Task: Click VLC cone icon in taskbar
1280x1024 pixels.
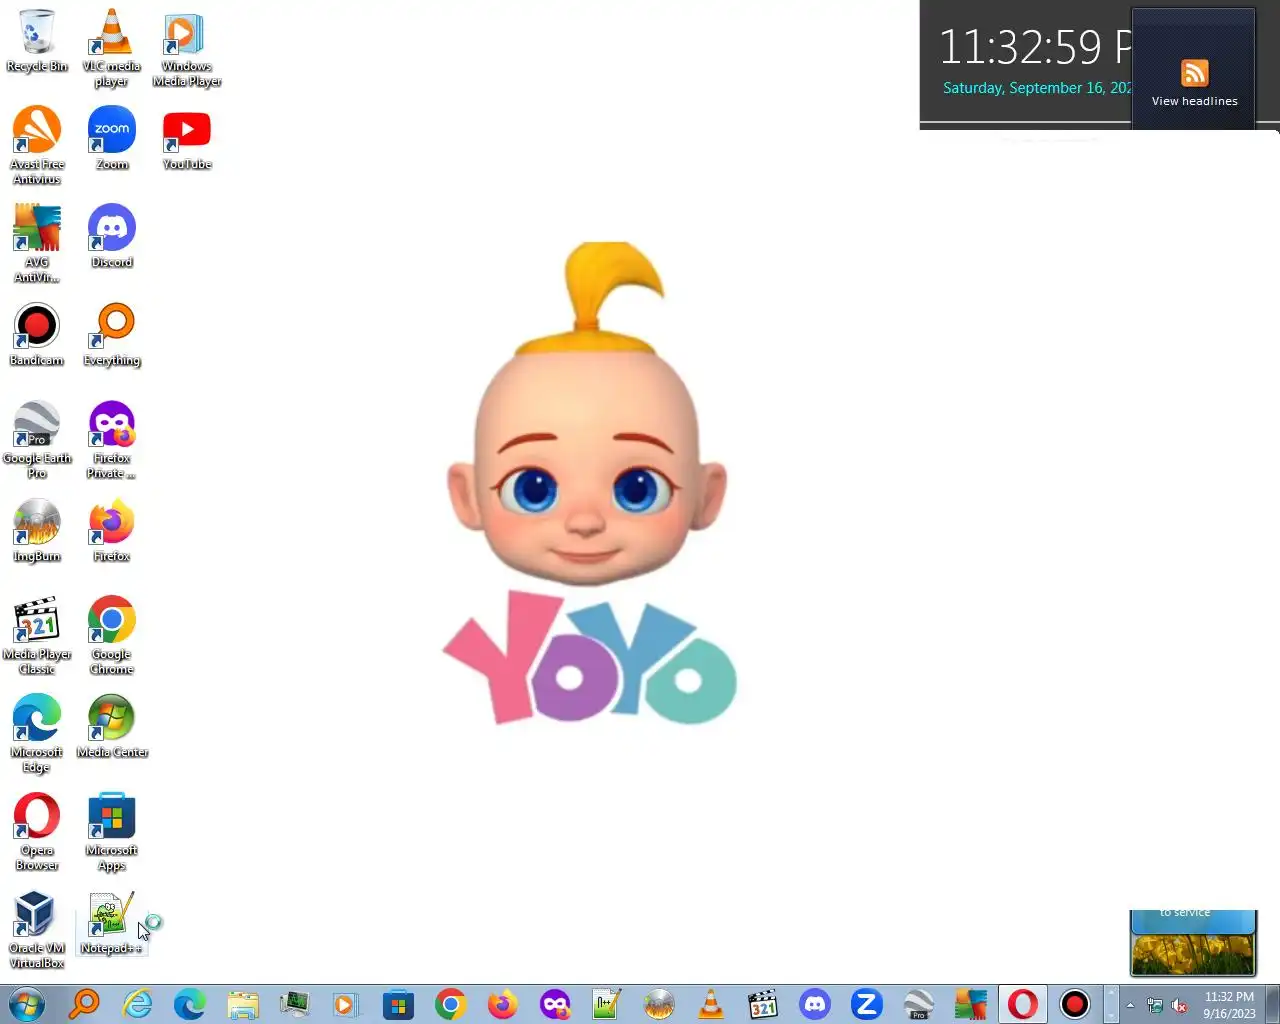Action: tap(711, 1004)
